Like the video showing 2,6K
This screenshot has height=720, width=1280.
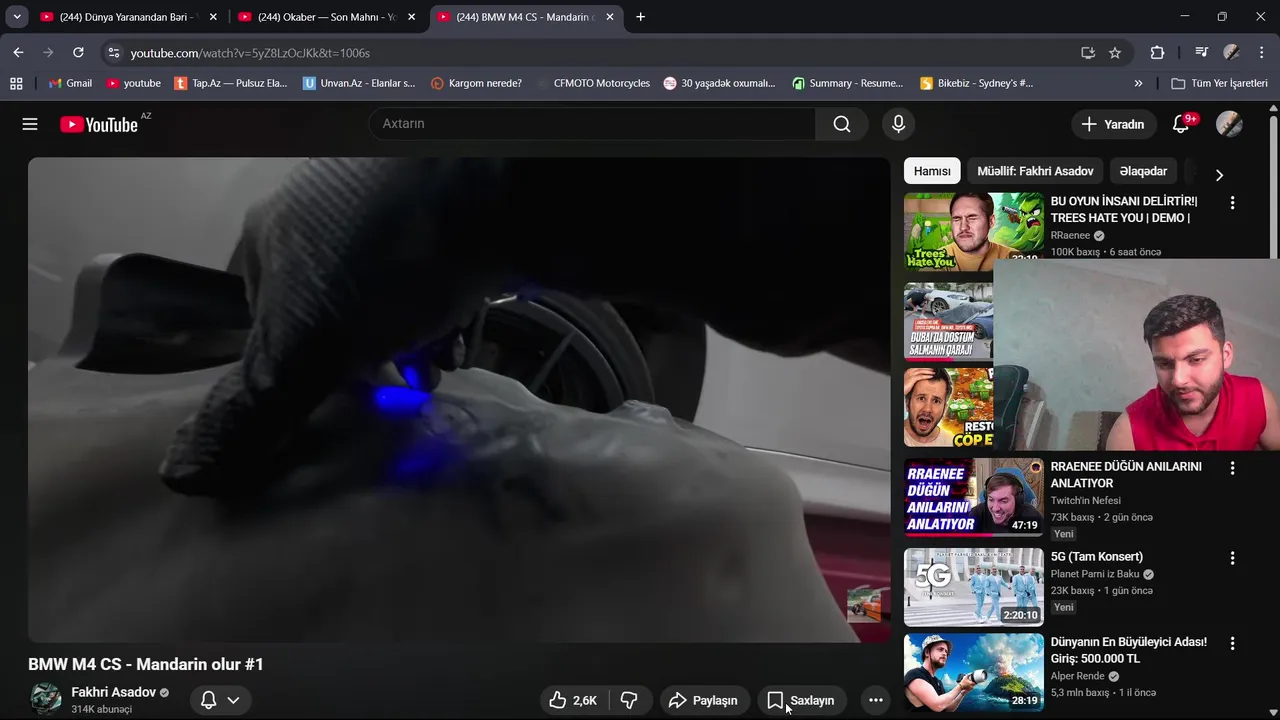pos(573,700)
